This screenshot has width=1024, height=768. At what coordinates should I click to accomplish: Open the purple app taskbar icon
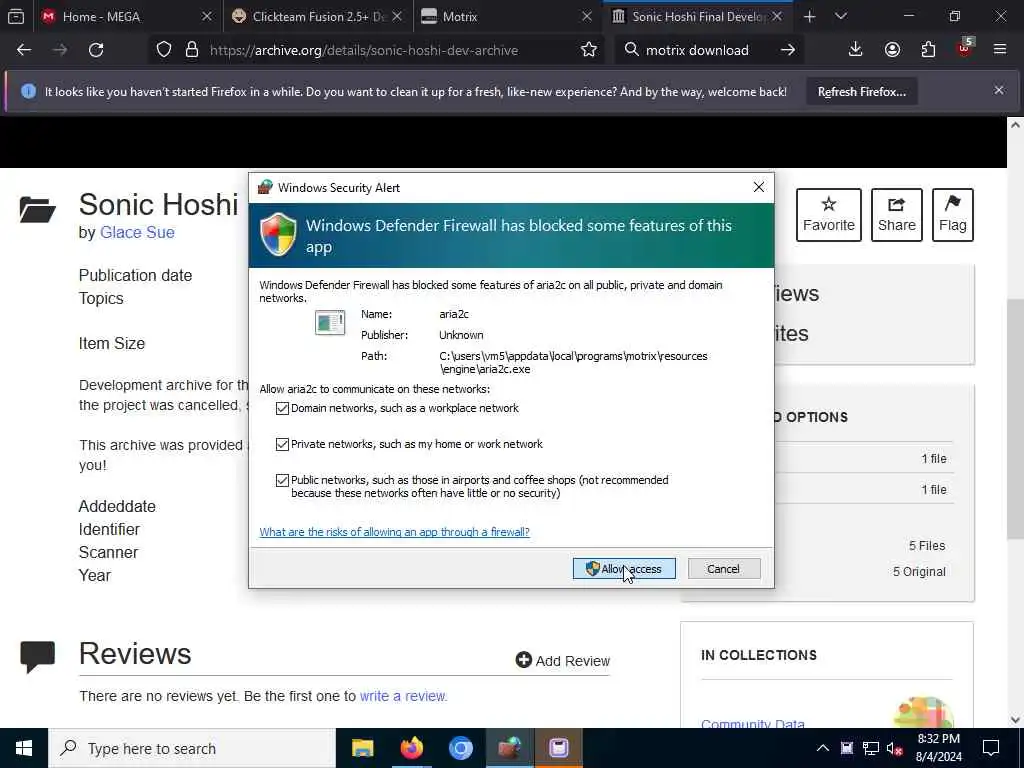pyautogui.click(x=558, y=748)
